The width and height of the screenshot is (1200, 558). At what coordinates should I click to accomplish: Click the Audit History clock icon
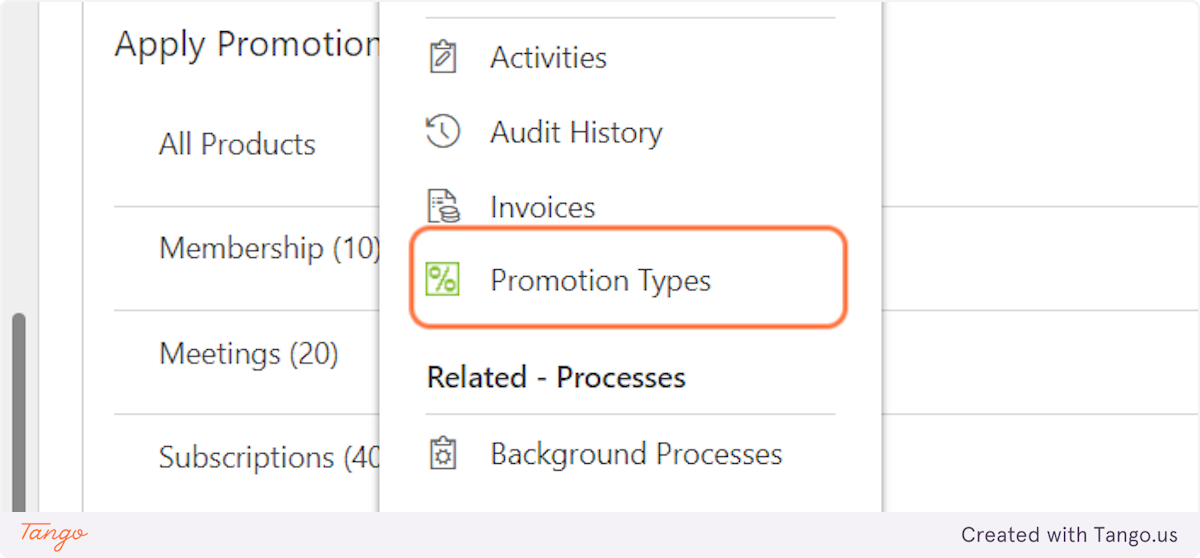442,132
